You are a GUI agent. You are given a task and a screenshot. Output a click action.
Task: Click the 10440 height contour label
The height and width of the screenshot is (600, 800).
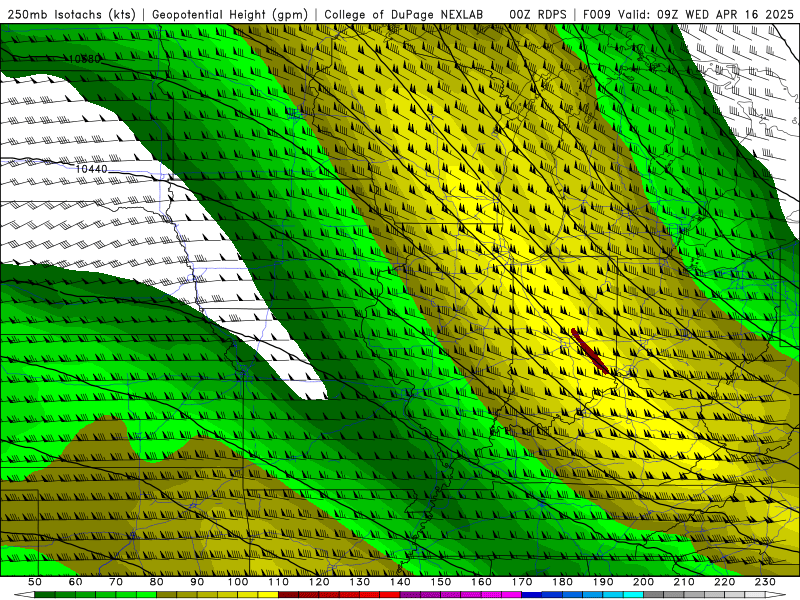pyautogui.click(x=92, y=169)
